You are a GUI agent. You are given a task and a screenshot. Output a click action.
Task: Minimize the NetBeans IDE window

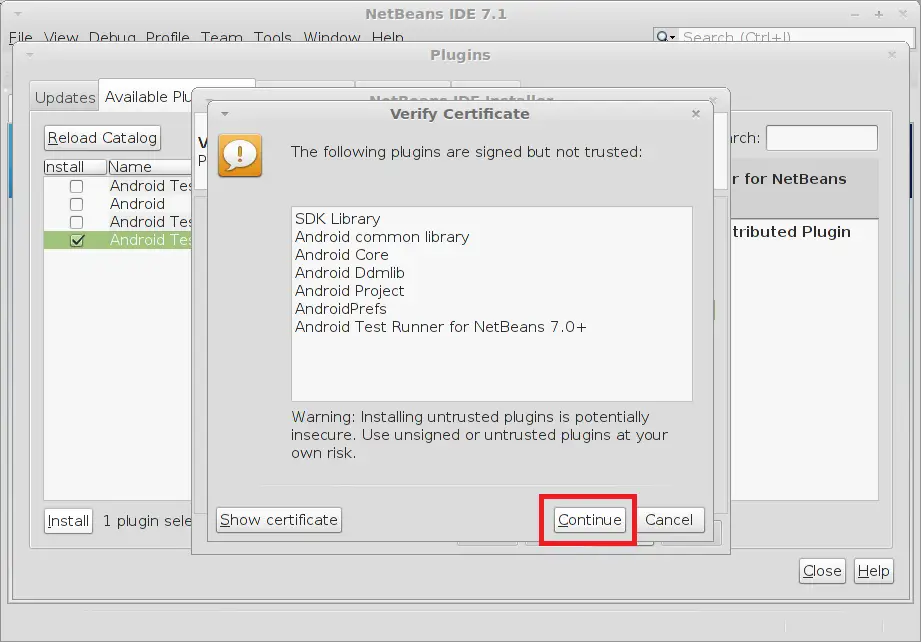tap(855, 14)
